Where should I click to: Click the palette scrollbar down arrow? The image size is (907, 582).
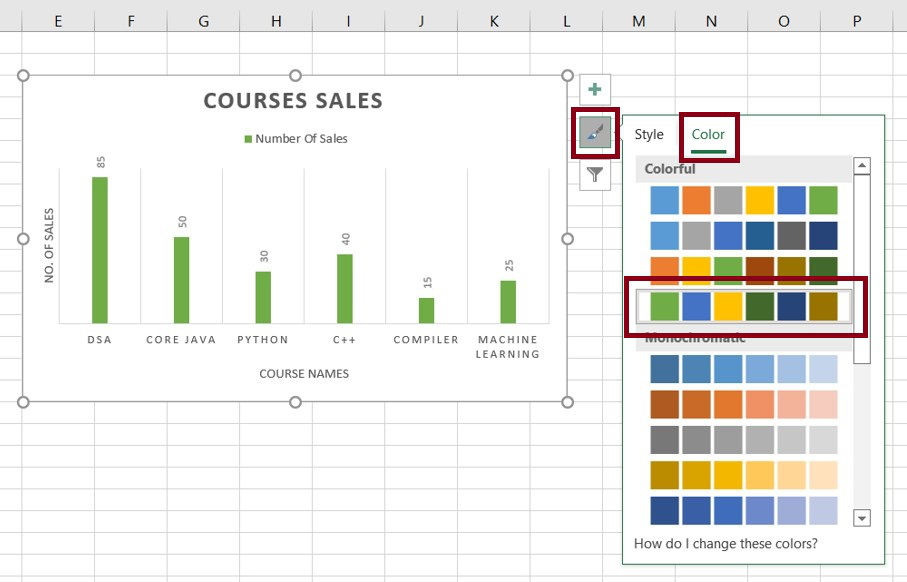(x=862, y=518)
